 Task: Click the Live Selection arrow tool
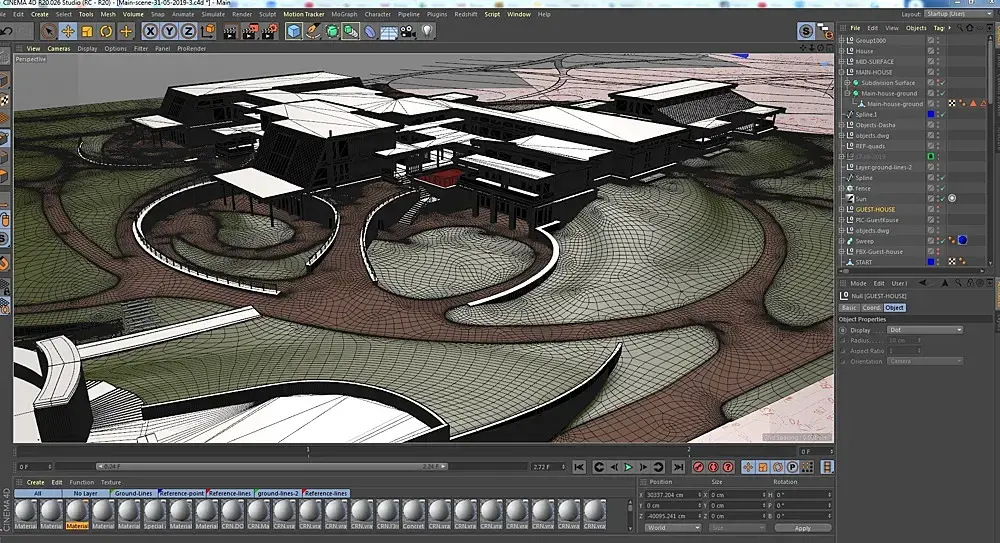point(48,31)
